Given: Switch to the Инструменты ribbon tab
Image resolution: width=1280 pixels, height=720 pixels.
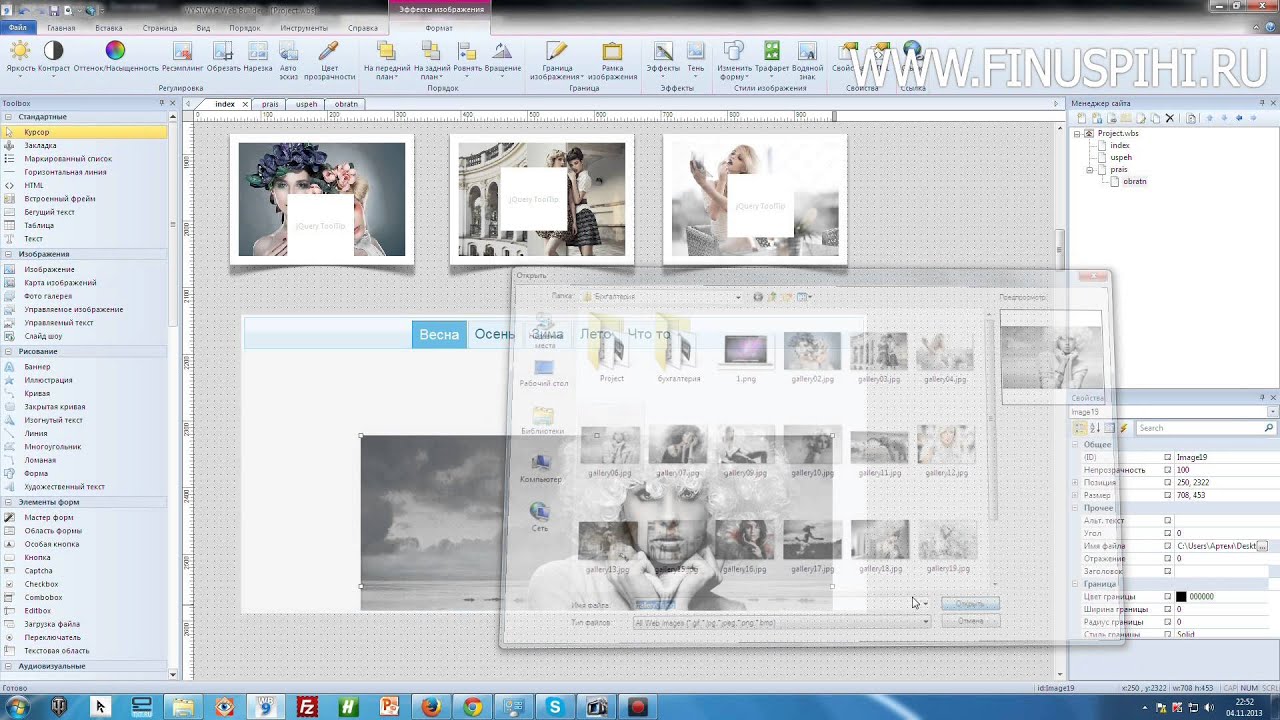Looking at the screenshot, I should (x=304, y=28).
